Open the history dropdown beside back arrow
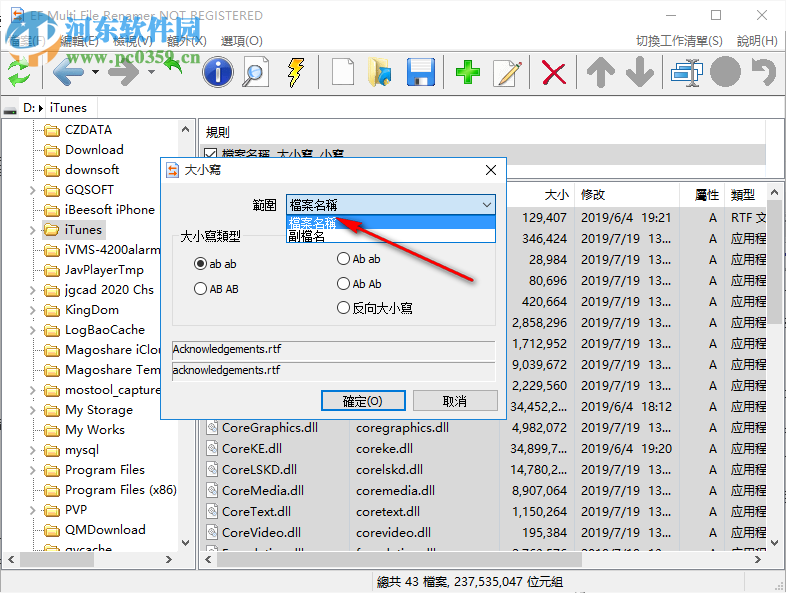This screenshot has width=786, height=593. (95, 72)
